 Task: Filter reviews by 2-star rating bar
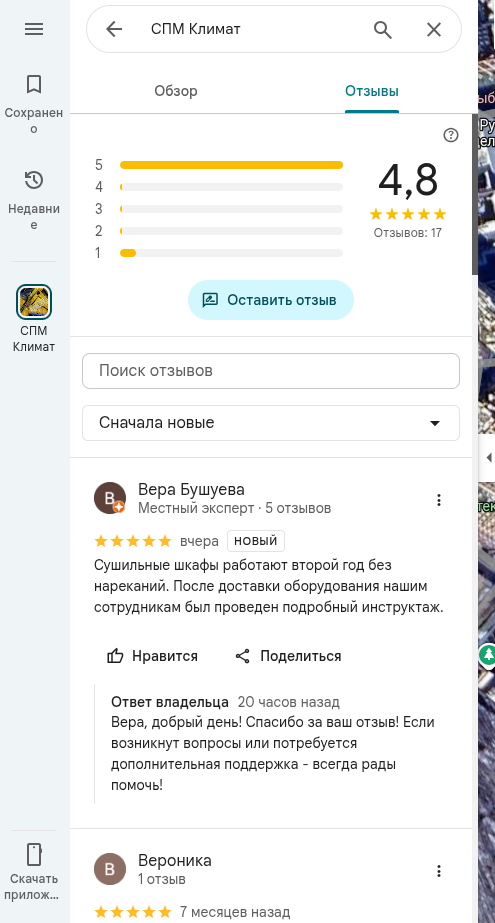coord(218,231)
